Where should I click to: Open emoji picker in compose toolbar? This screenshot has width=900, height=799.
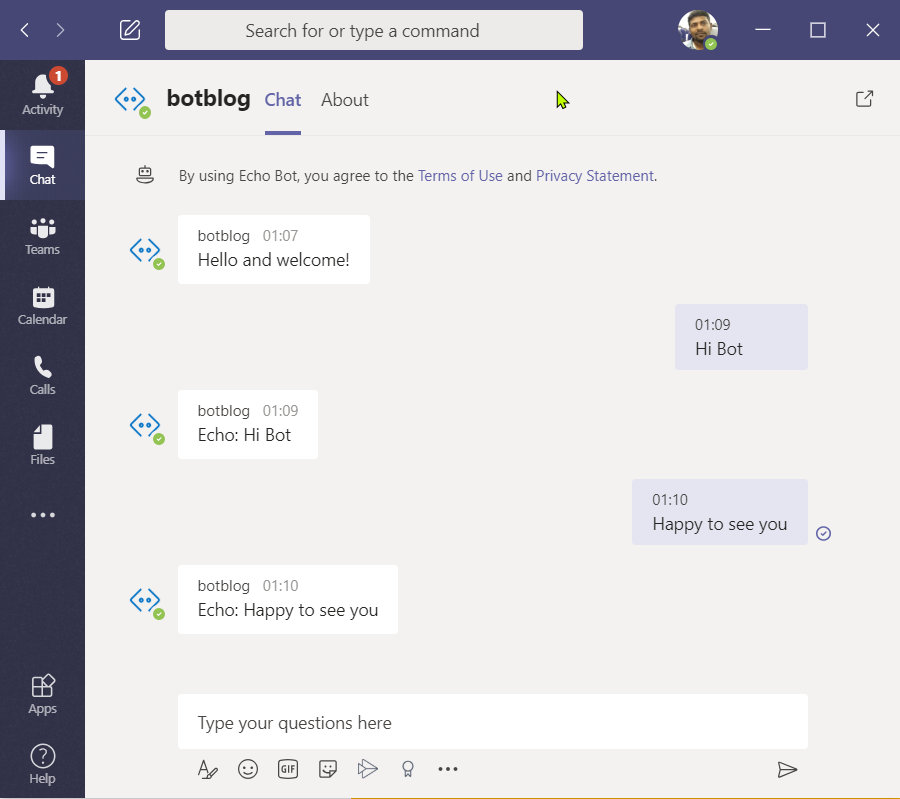[248, 769]
